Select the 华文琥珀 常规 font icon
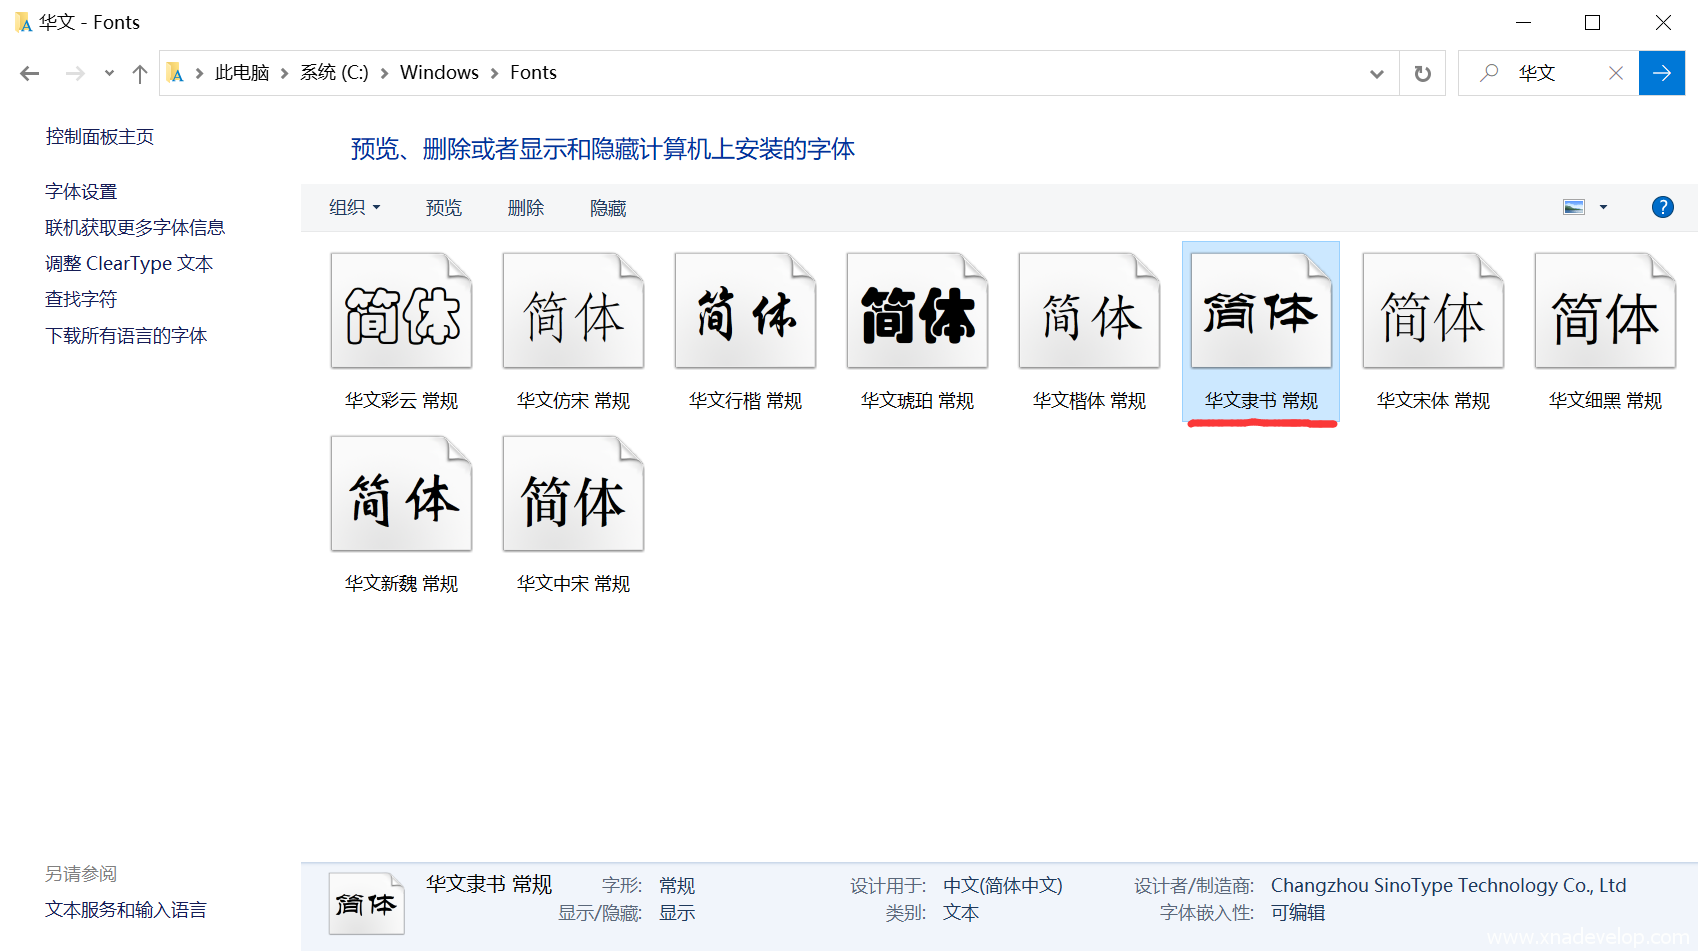Image resolution: width=1699 pixels, height=952 pixels. (x=917, y=312)
